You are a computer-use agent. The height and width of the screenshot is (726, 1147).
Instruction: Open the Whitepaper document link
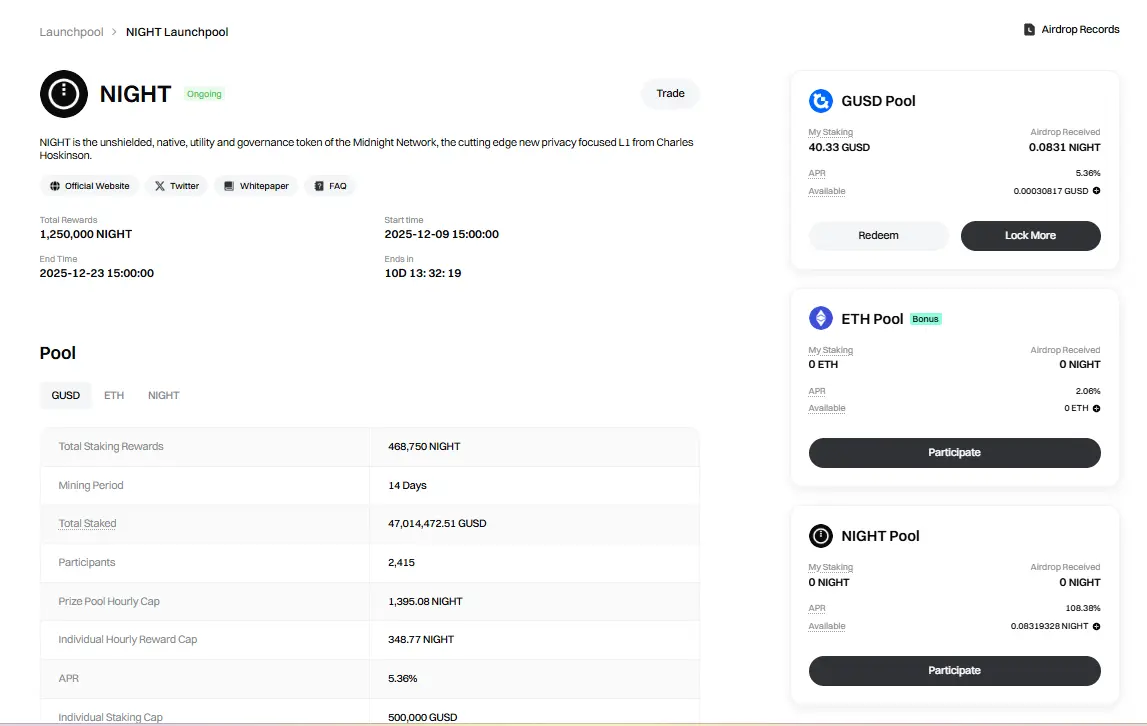coord(256,186)
